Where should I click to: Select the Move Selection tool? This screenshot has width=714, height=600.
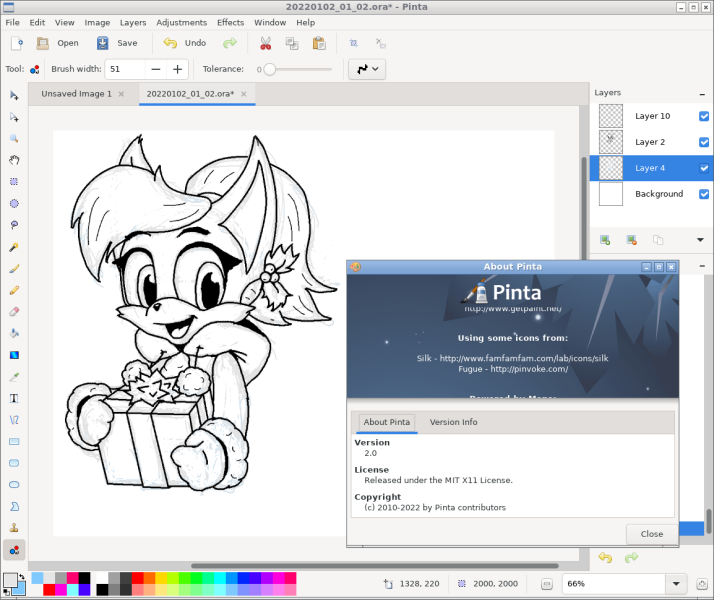pyautogui.click(x=14, y=117)
